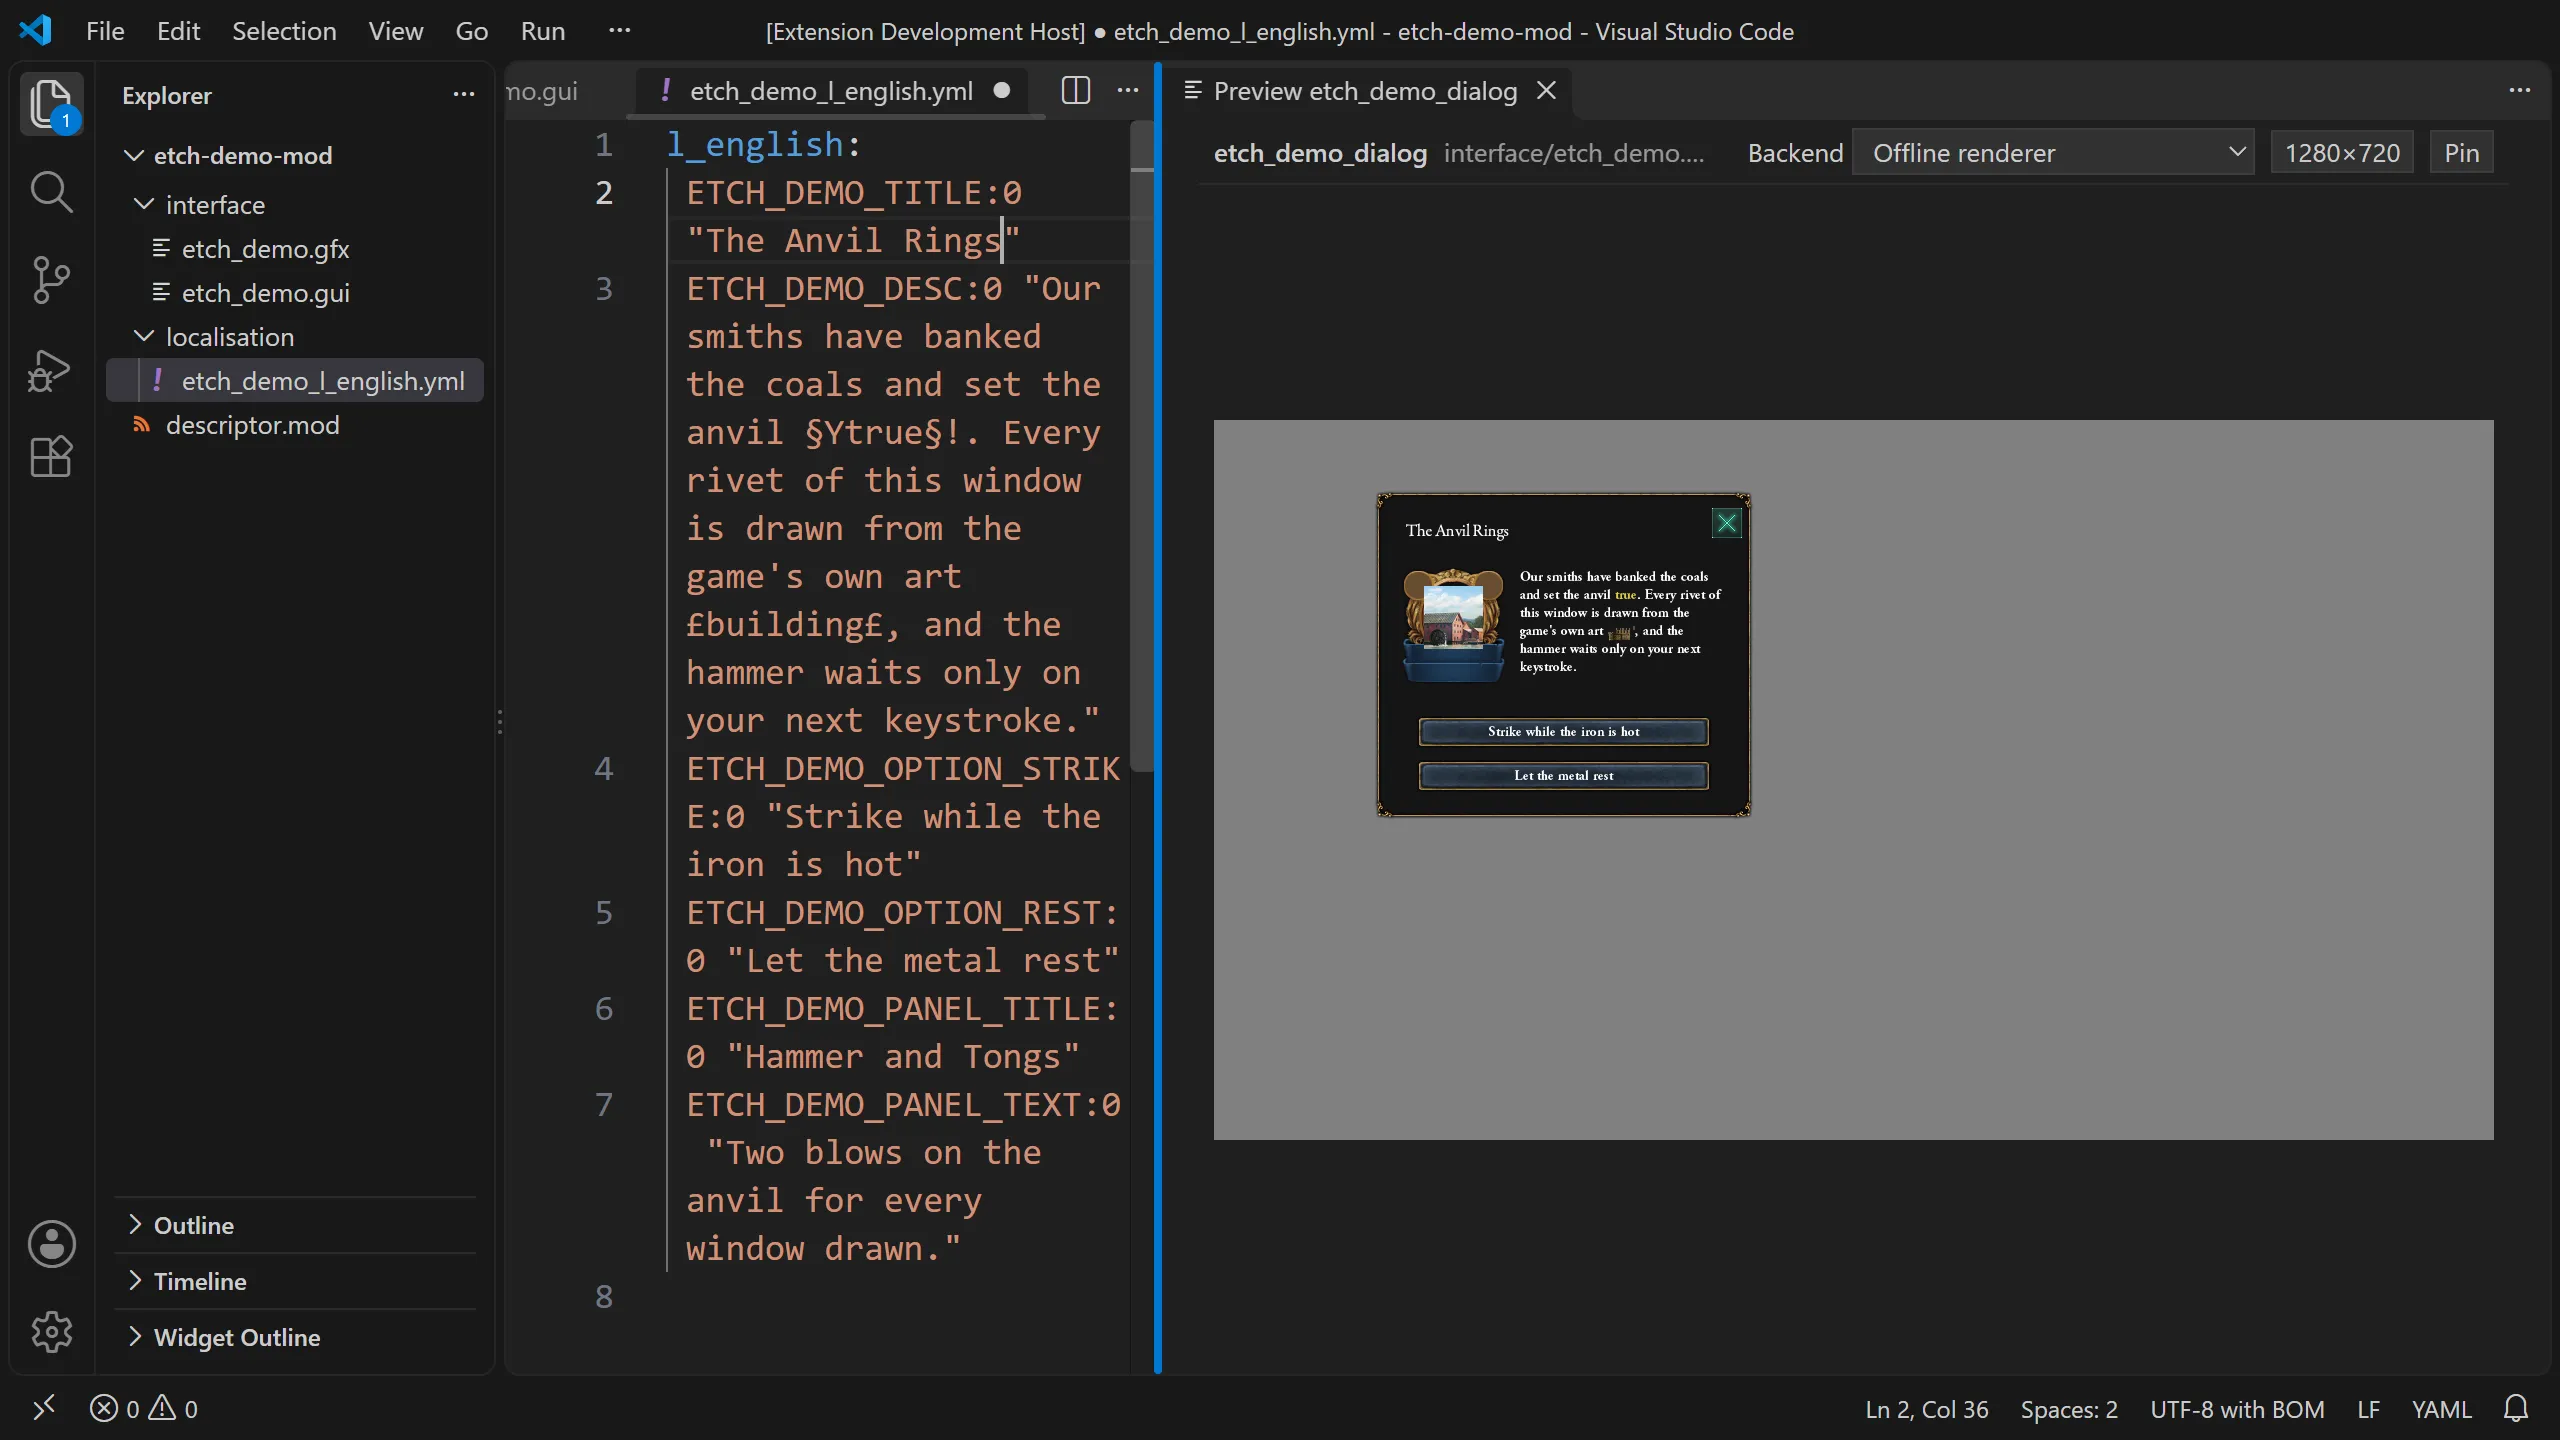Click the editor vertical scrollbar thumb

pyautogui.click(x=1141, y=445)
